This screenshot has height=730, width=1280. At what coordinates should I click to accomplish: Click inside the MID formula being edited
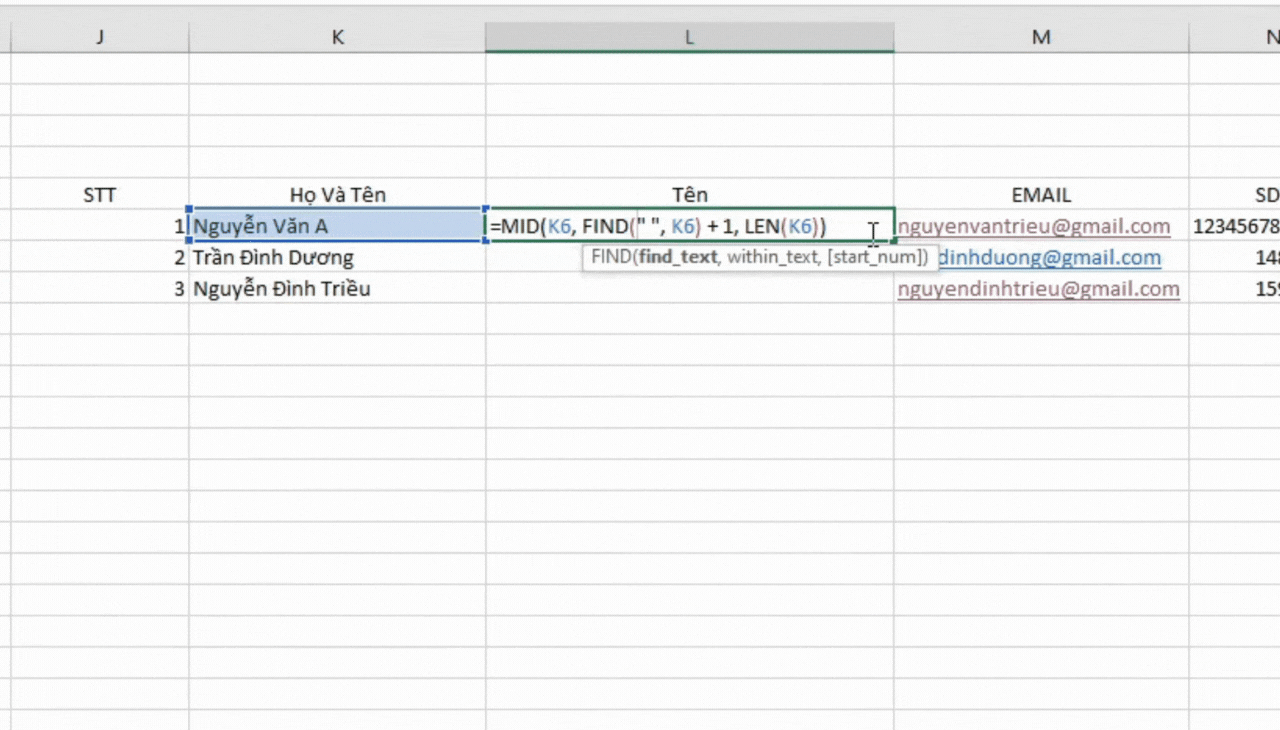tap(658, 226)
